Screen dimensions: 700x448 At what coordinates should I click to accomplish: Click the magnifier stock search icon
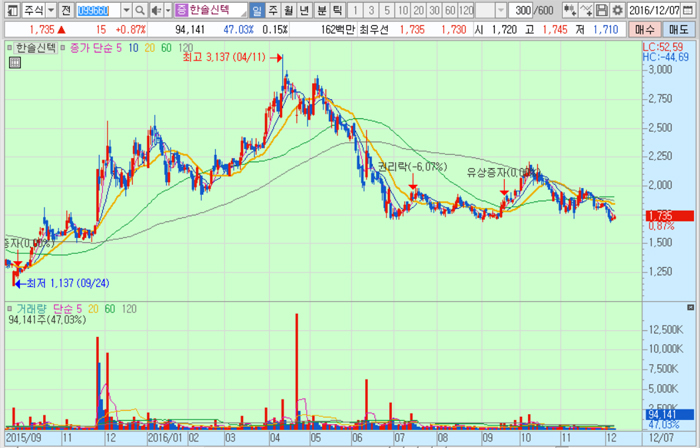[x=141, y=10]
